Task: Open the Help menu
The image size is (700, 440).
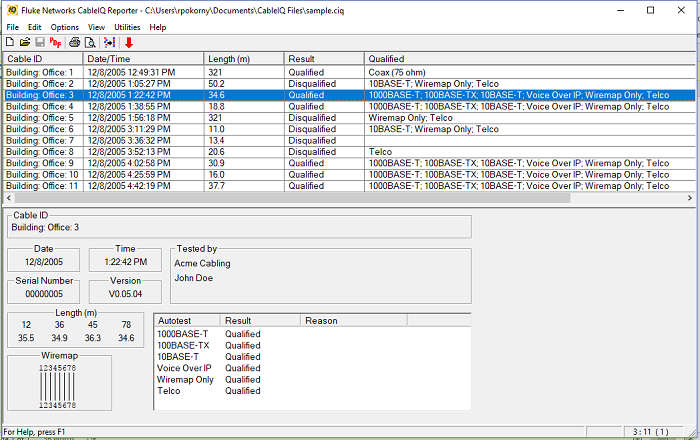Action: (x=158, y=27)
